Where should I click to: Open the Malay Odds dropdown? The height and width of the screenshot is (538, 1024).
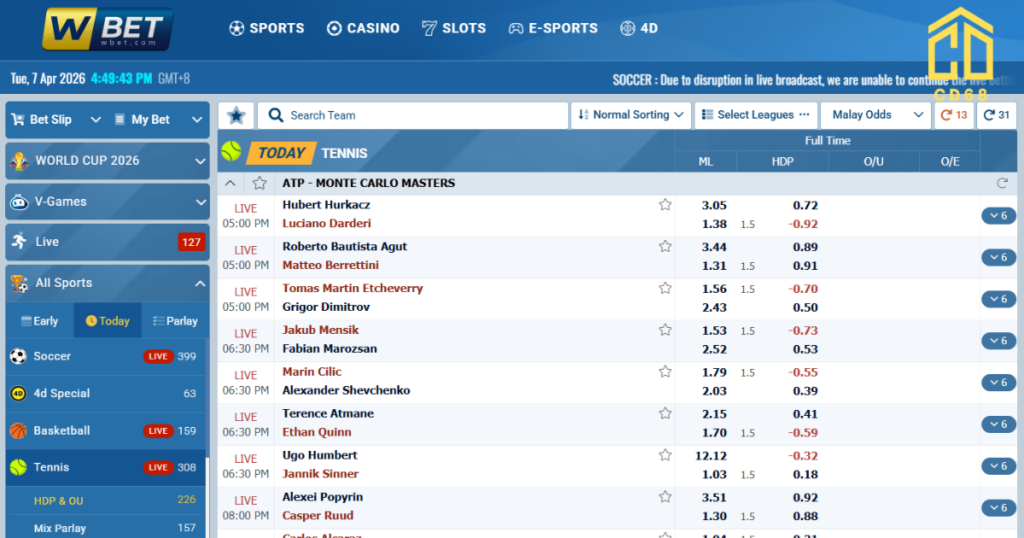[877, 115]
